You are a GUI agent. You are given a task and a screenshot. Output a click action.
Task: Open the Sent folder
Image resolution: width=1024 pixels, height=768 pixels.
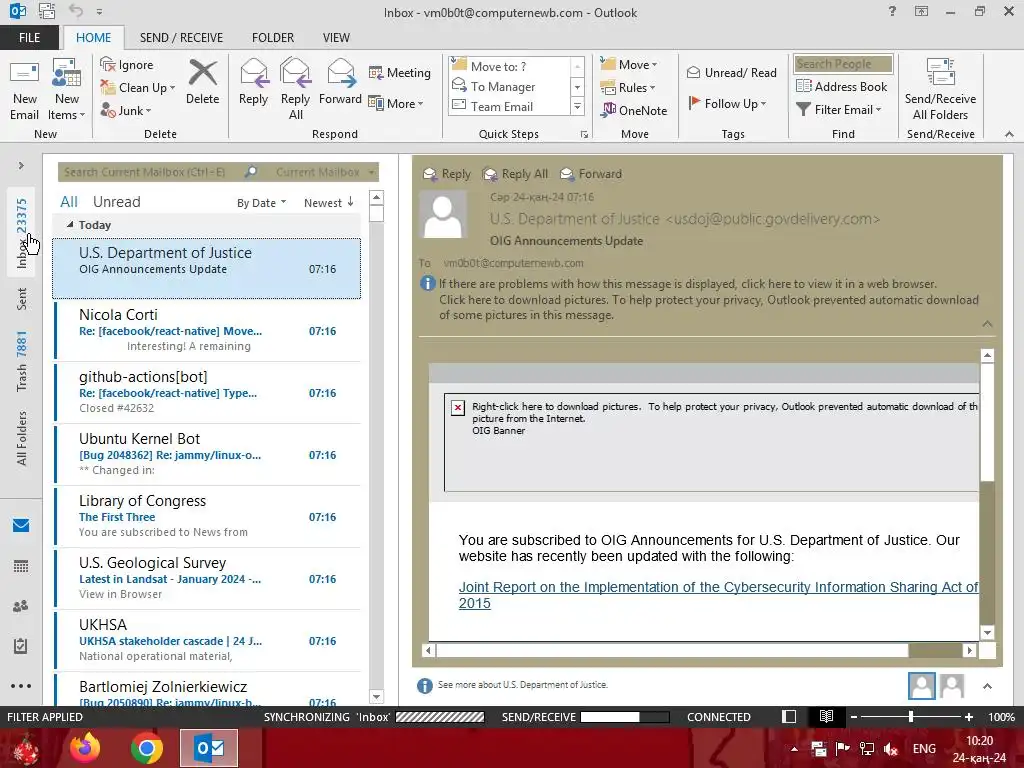[x=22, y=299]
